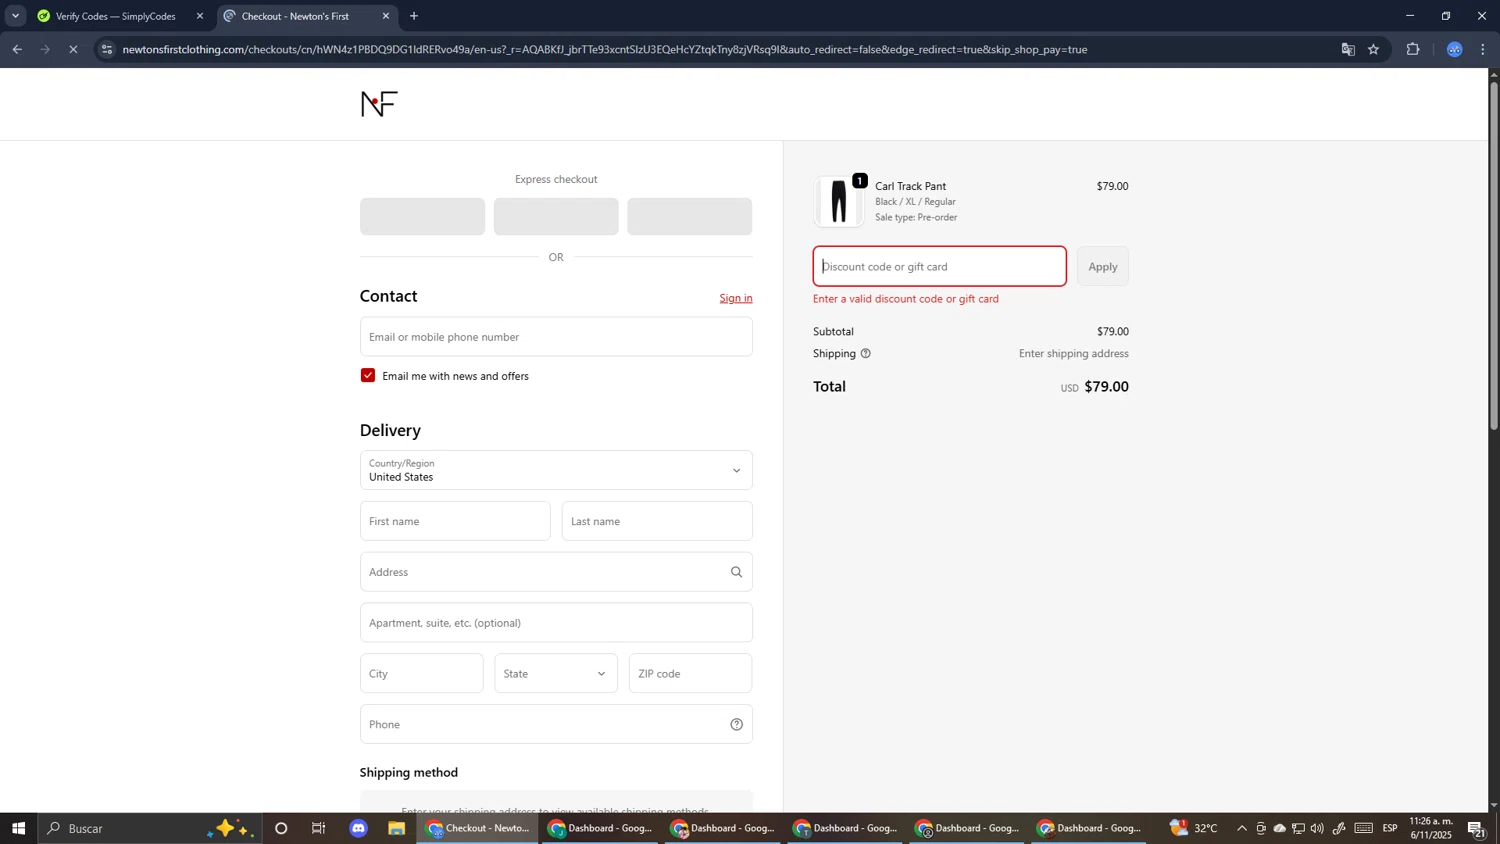
Task: Click the Phone field
Action: 556,725
